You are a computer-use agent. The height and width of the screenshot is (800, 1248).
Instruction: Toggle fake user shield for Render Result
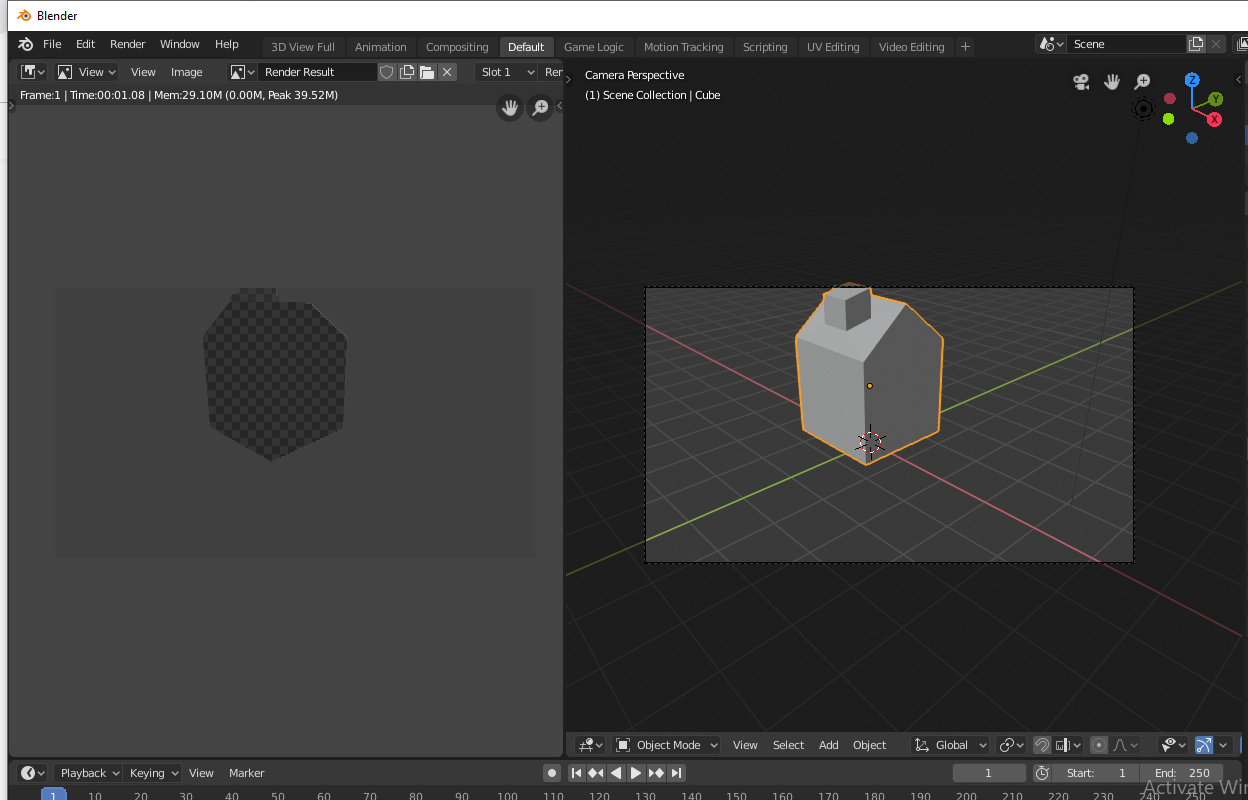point(387,72)
